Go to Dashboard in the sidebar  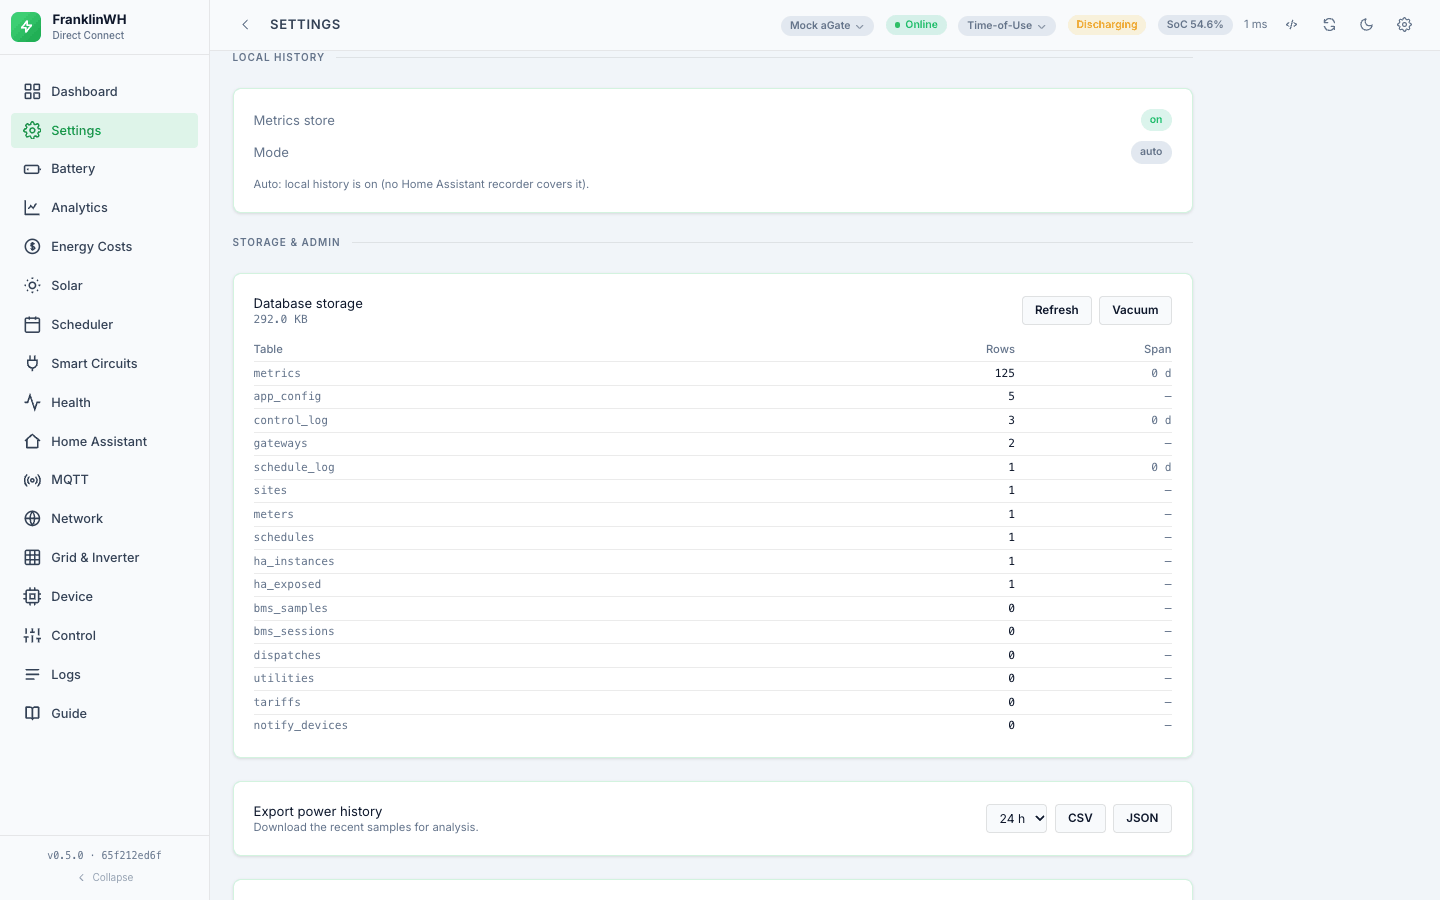tap(104, 92)
